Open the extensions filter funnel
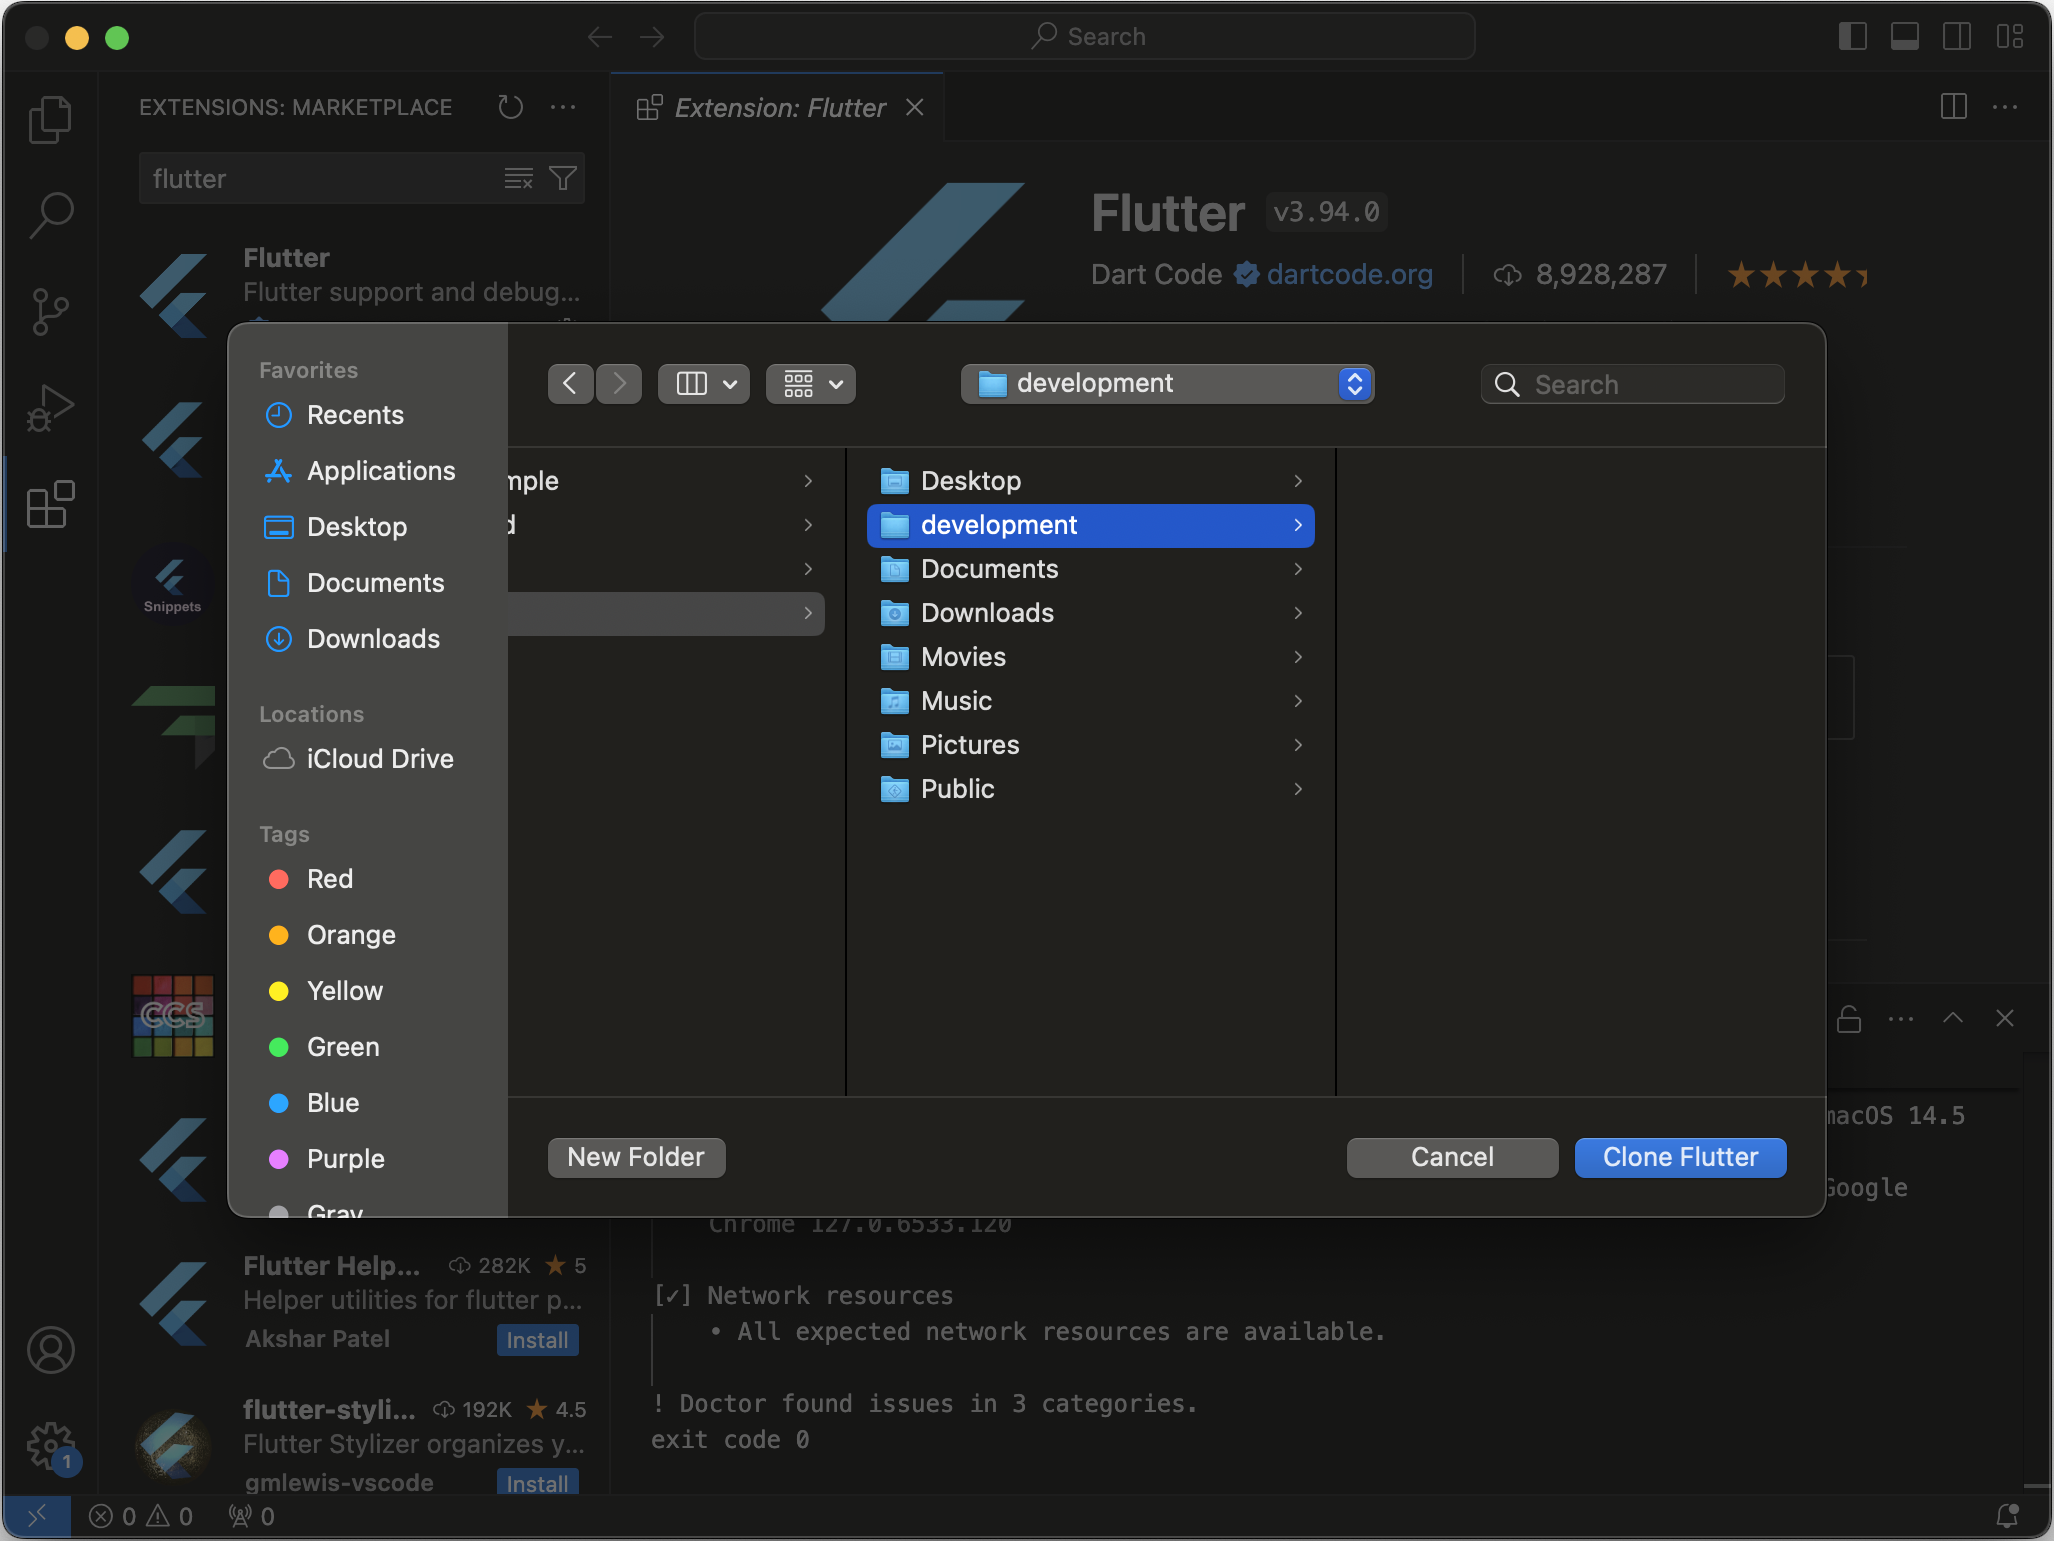The image size is (2054, 1541). click(x=563, y=179)
